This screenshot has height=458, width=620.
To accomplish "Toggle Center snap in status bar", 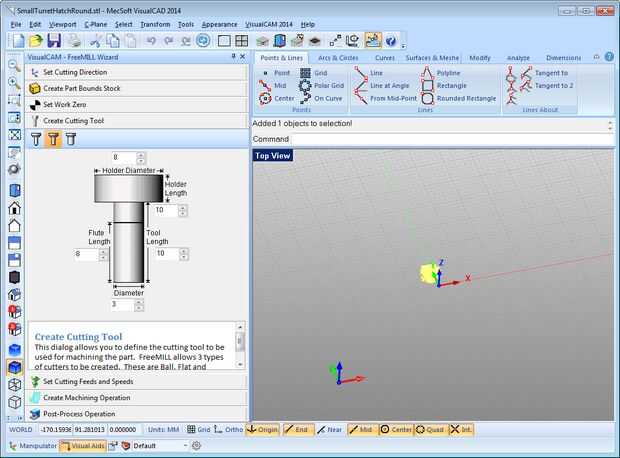I will click(395, 430).
